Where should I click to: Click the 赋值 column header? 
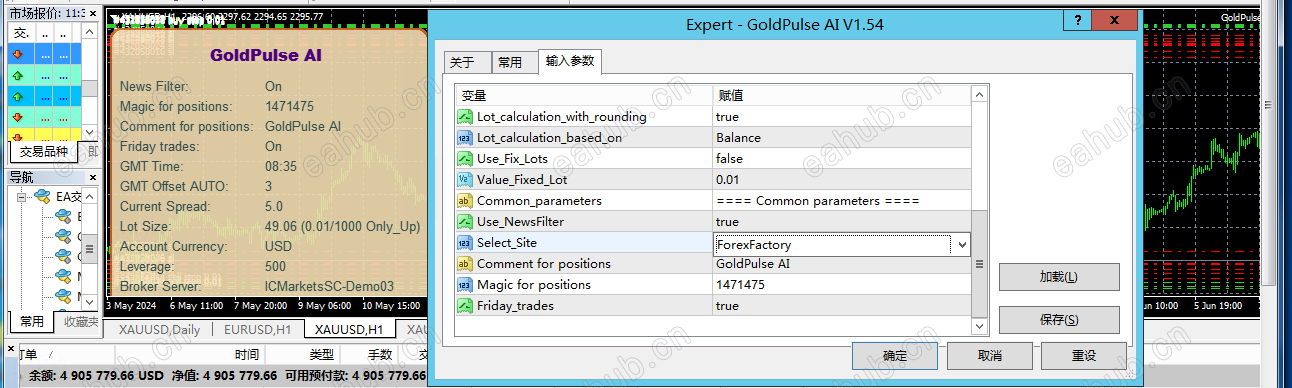click(842, 96)
